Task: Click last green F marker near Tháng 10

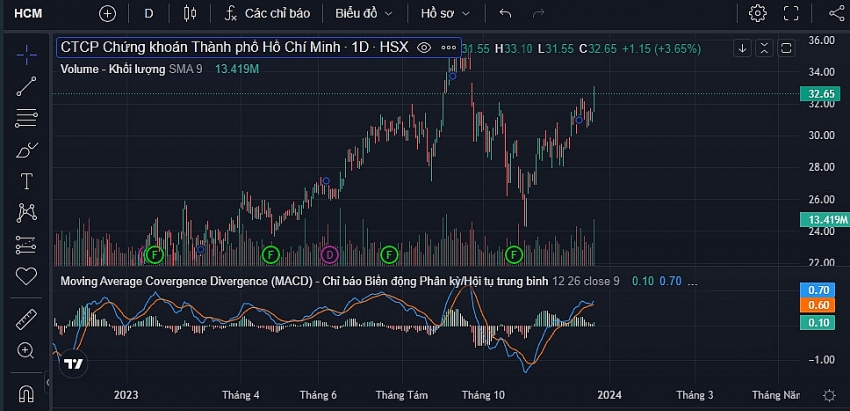Action: click(513, 254)
